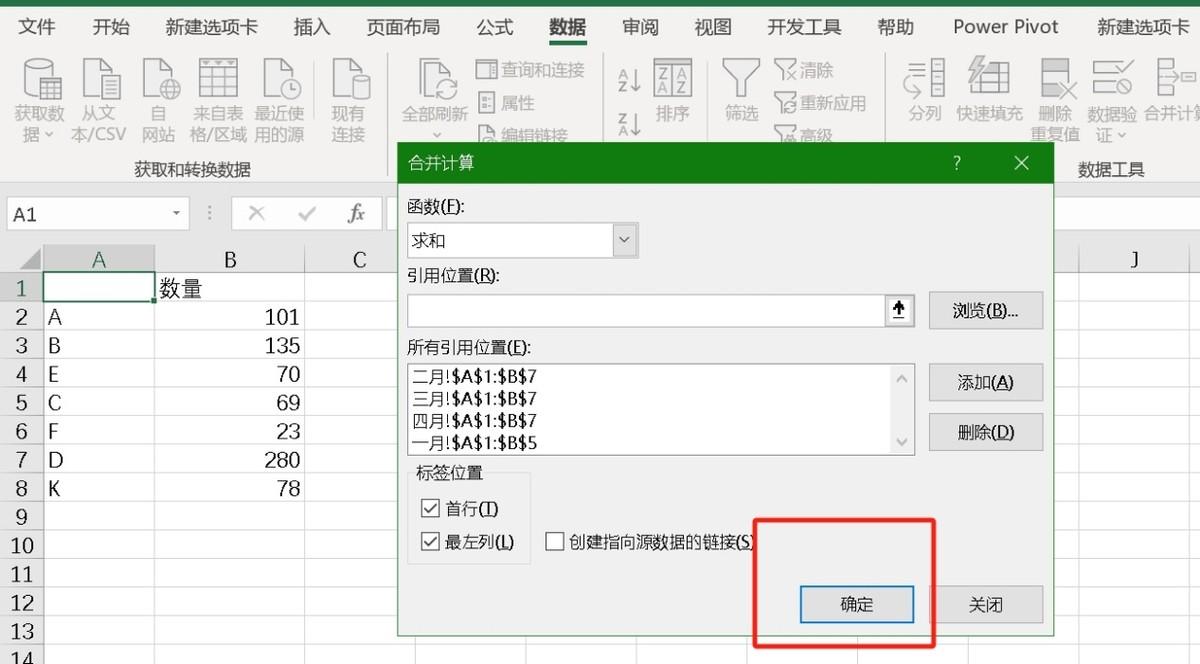Click the collapse-dialog arrow beside 引用位置
1200x664 pixels.
(x=899, y=311)
